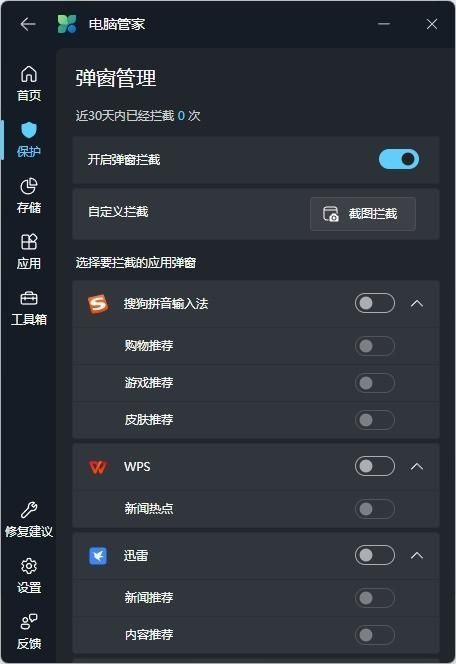Collapse the 迅雷 section chevron
The width and height of the screenshot is (456, 664).
(x=417, y=555)
